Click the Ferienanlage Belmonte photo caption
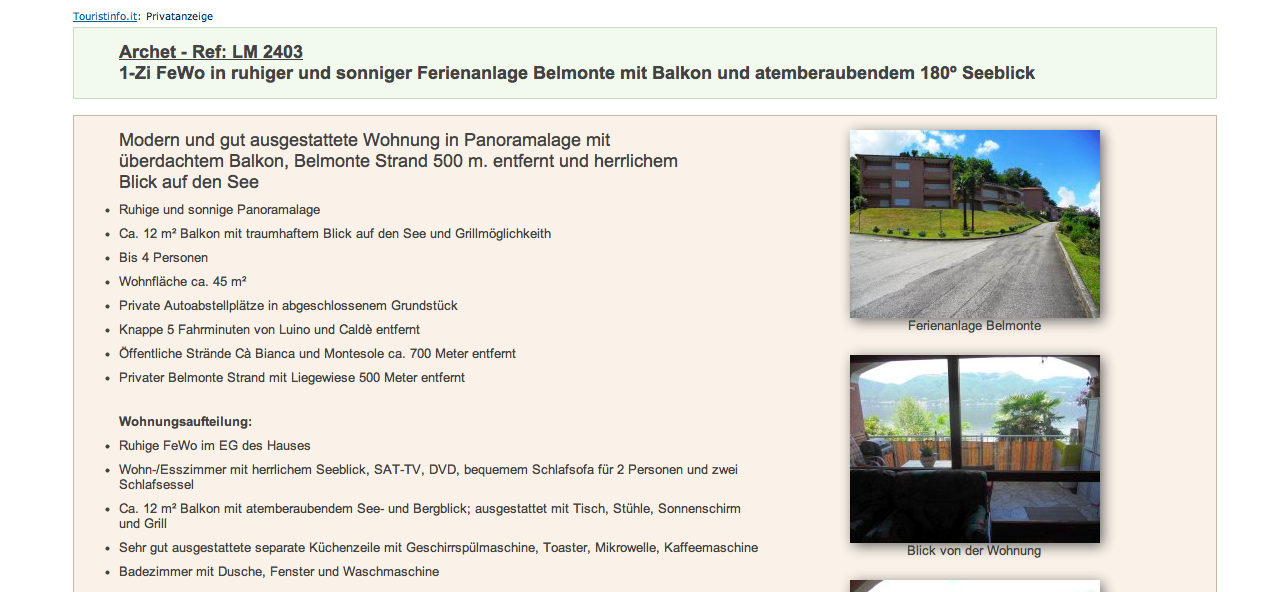The image size is (1279, 592). [974, 326]
